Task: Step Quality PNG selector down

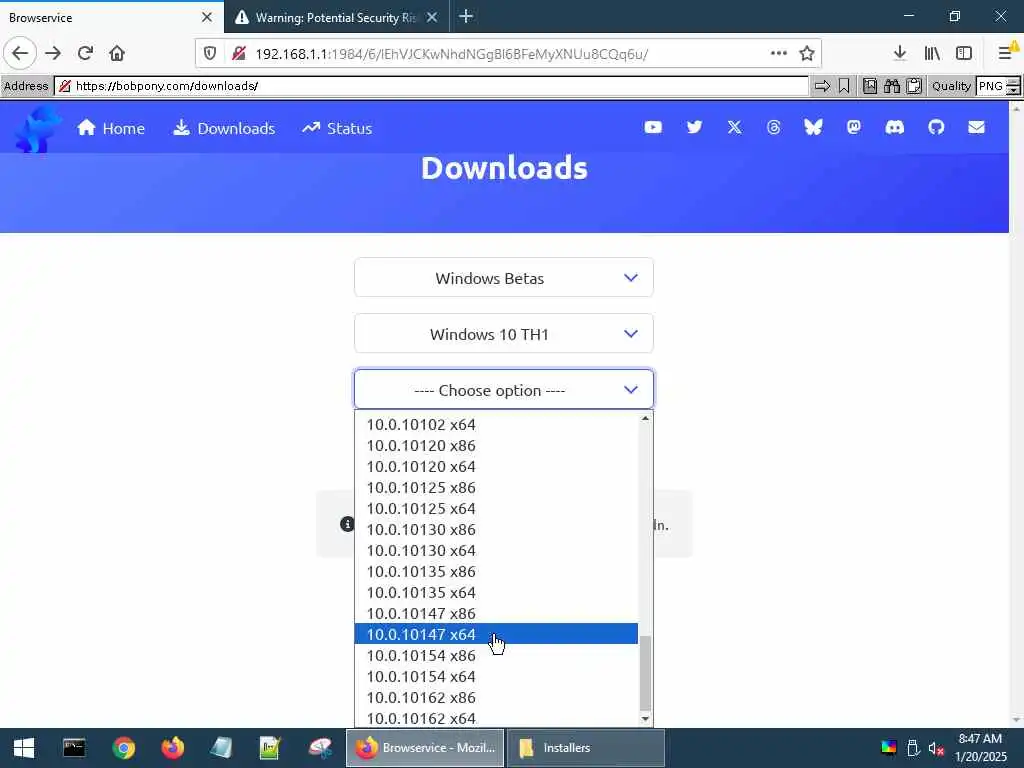Action: tap(1014, 91)
